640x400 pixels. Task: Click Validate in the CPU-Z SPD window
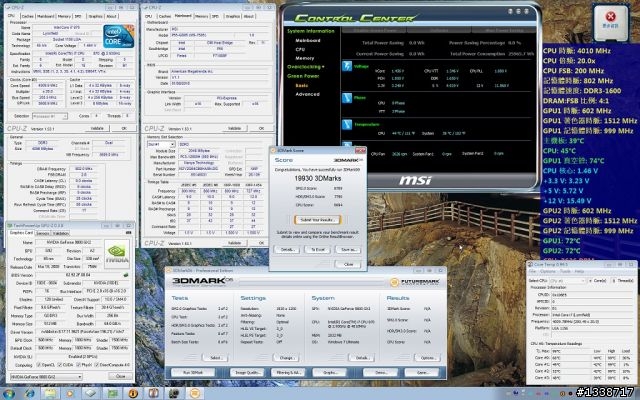tap(234, 243)
